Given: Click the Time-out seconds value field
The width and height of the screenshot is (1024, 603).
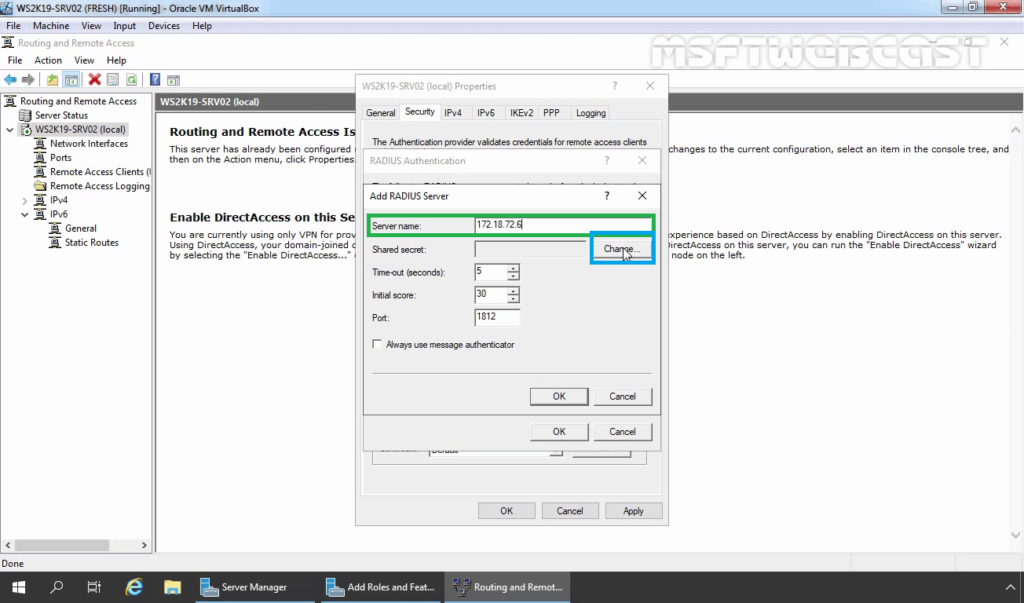Looking at the screenshot, I should click(x=491, y=272).
